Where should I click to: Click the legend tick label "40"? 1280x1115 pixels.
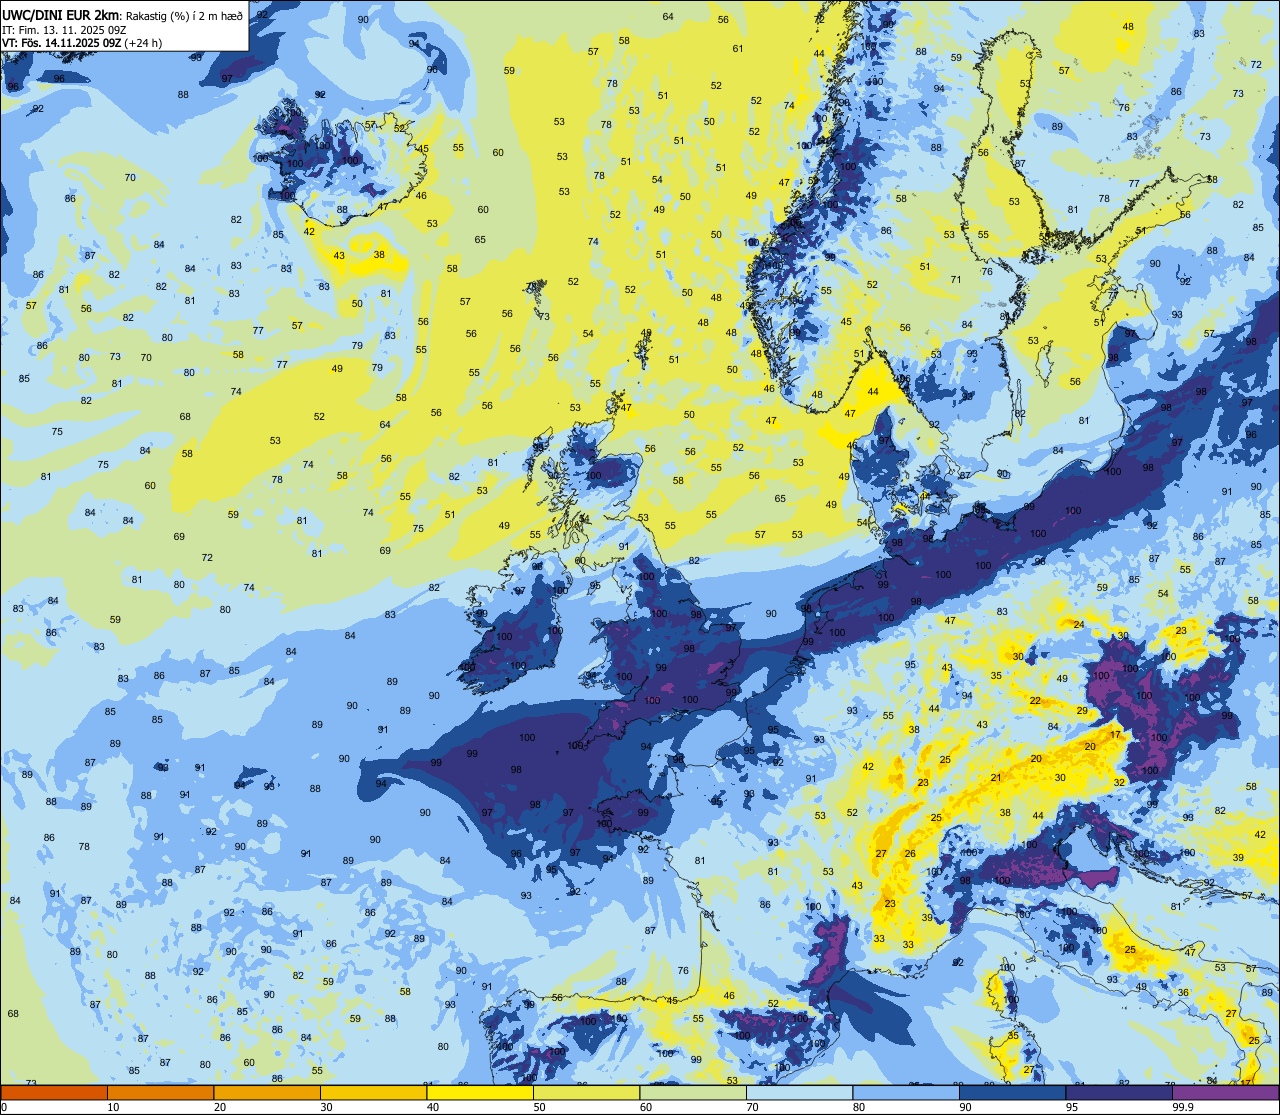click(433, 1107)
